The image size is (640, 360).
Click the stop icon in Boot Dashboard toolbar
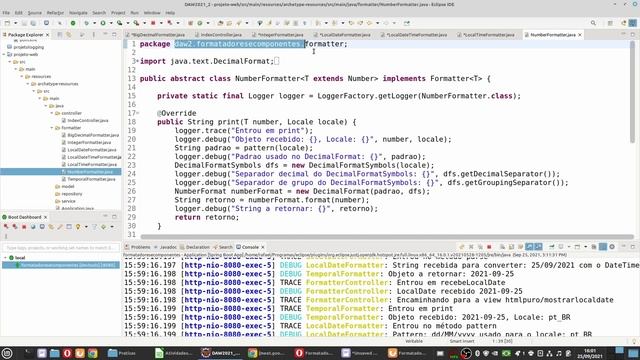pyautogui.click(x=24, y=227)
